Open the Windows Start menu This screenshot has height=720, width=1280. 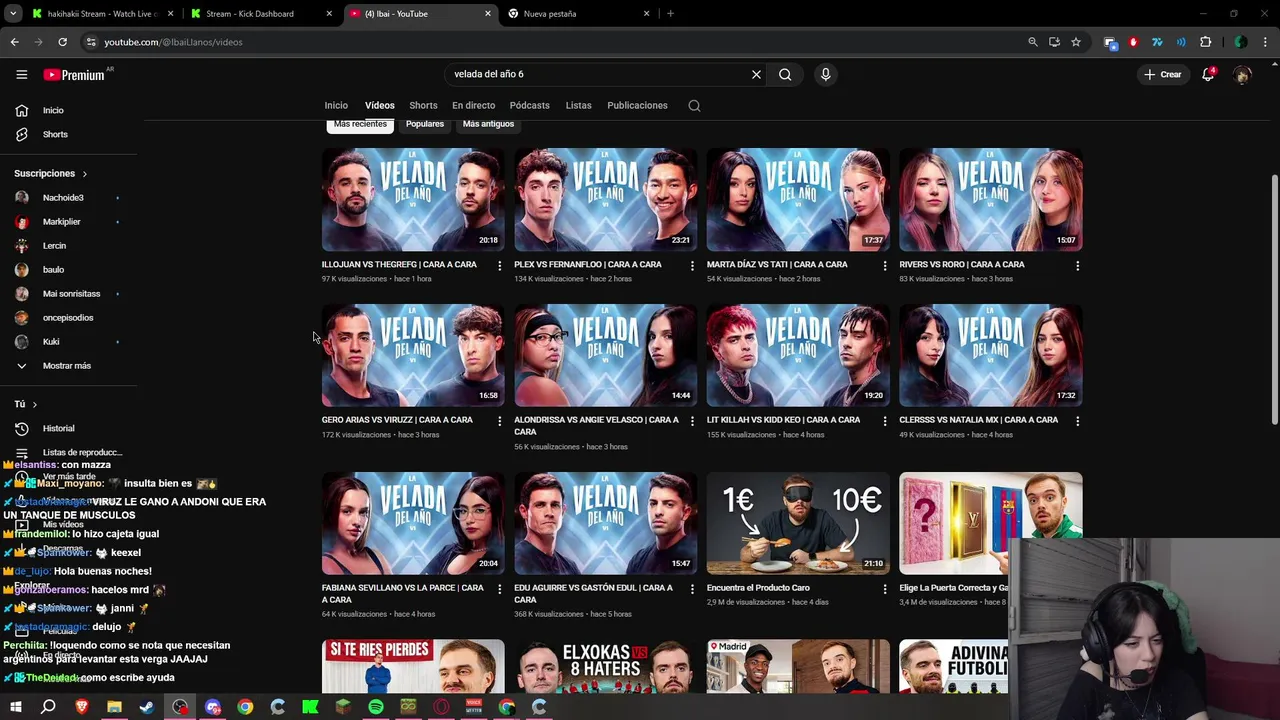(15, 707)
